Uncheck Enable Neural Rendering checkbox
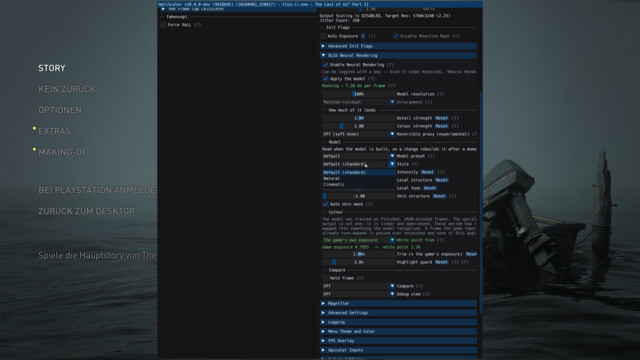 [x=325, y=64]
